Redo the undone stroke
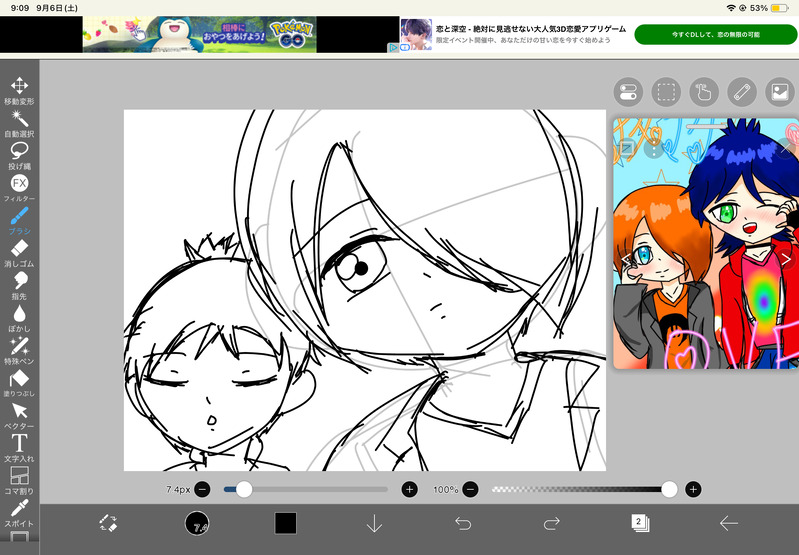The height and width of the screenshot is (555, 799). [552, 523]
